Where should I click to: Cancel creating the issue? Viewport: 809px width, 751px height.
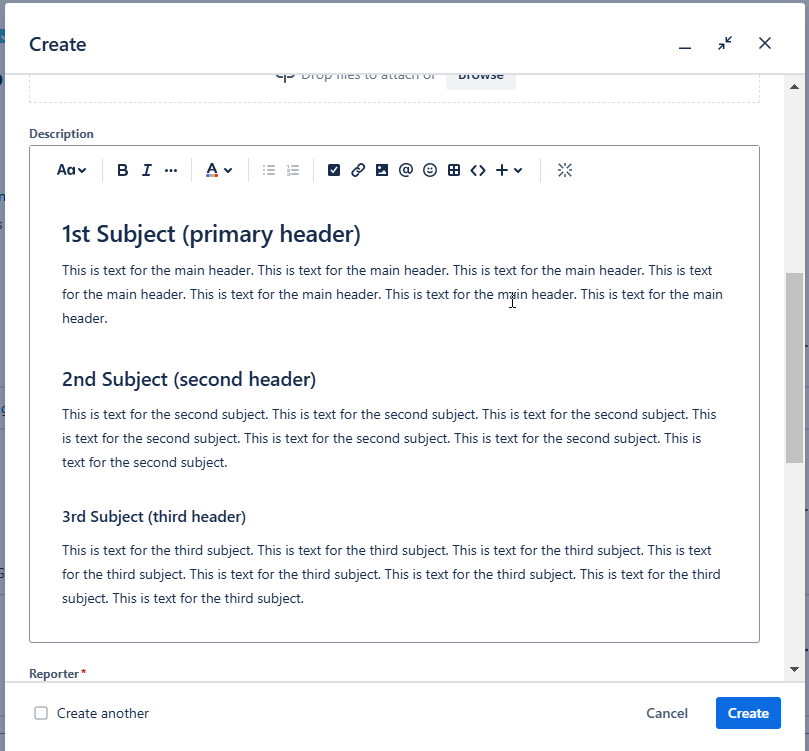click(666, 713)
